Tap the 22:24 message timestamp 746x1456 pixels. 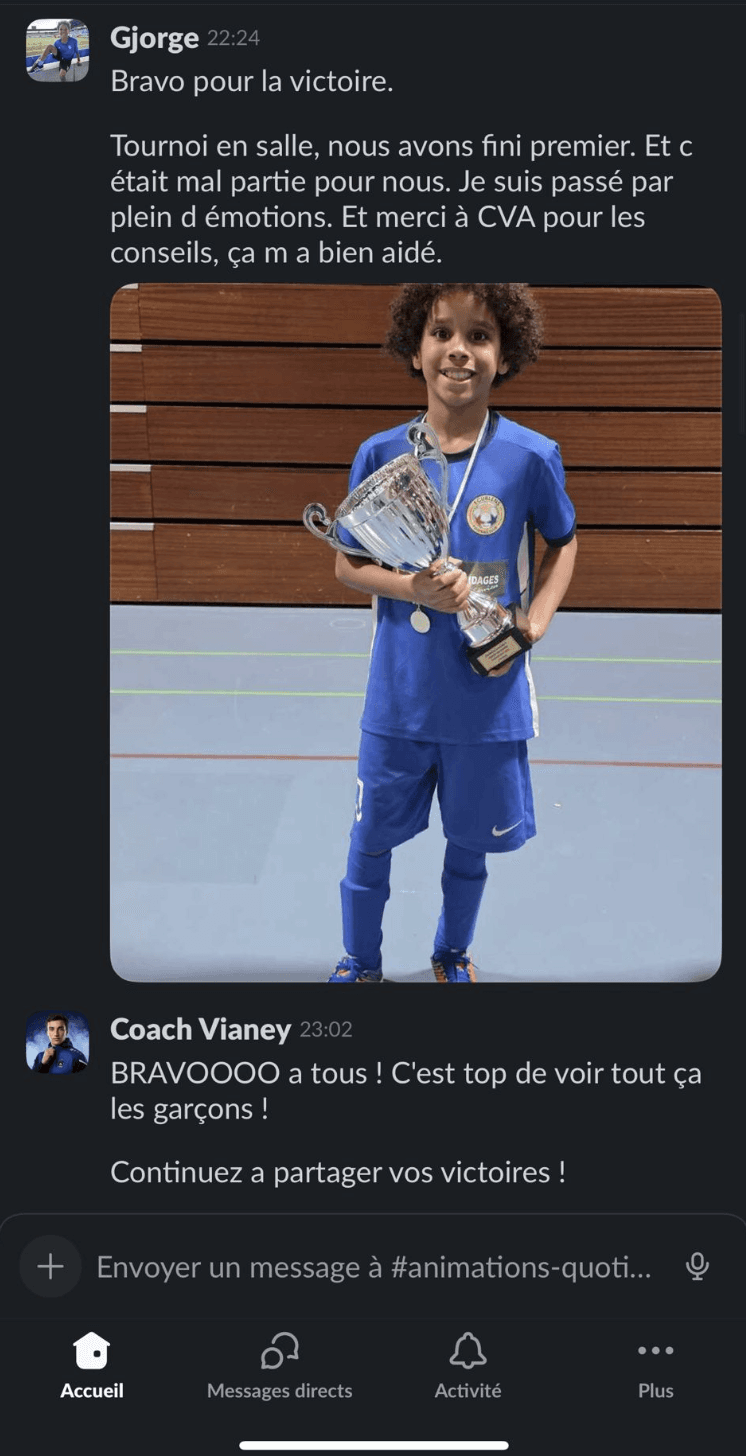pos(233,39)
